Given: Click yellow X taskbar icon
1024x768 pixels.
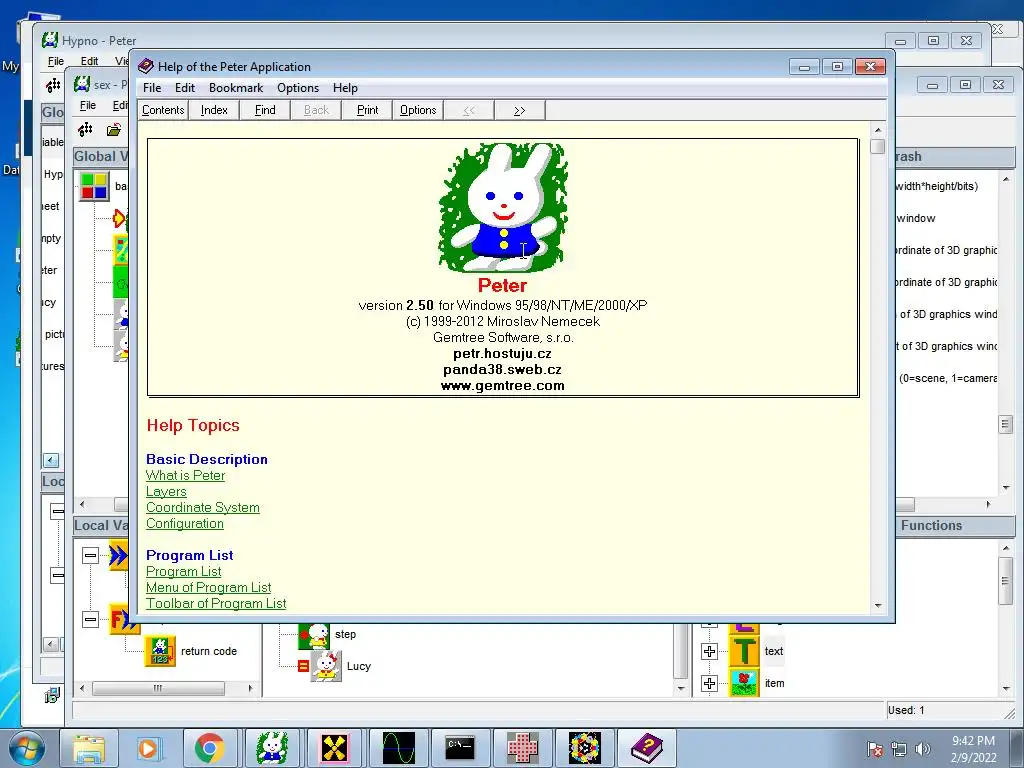Looking at the screenshot, I should tap(334, 748).
